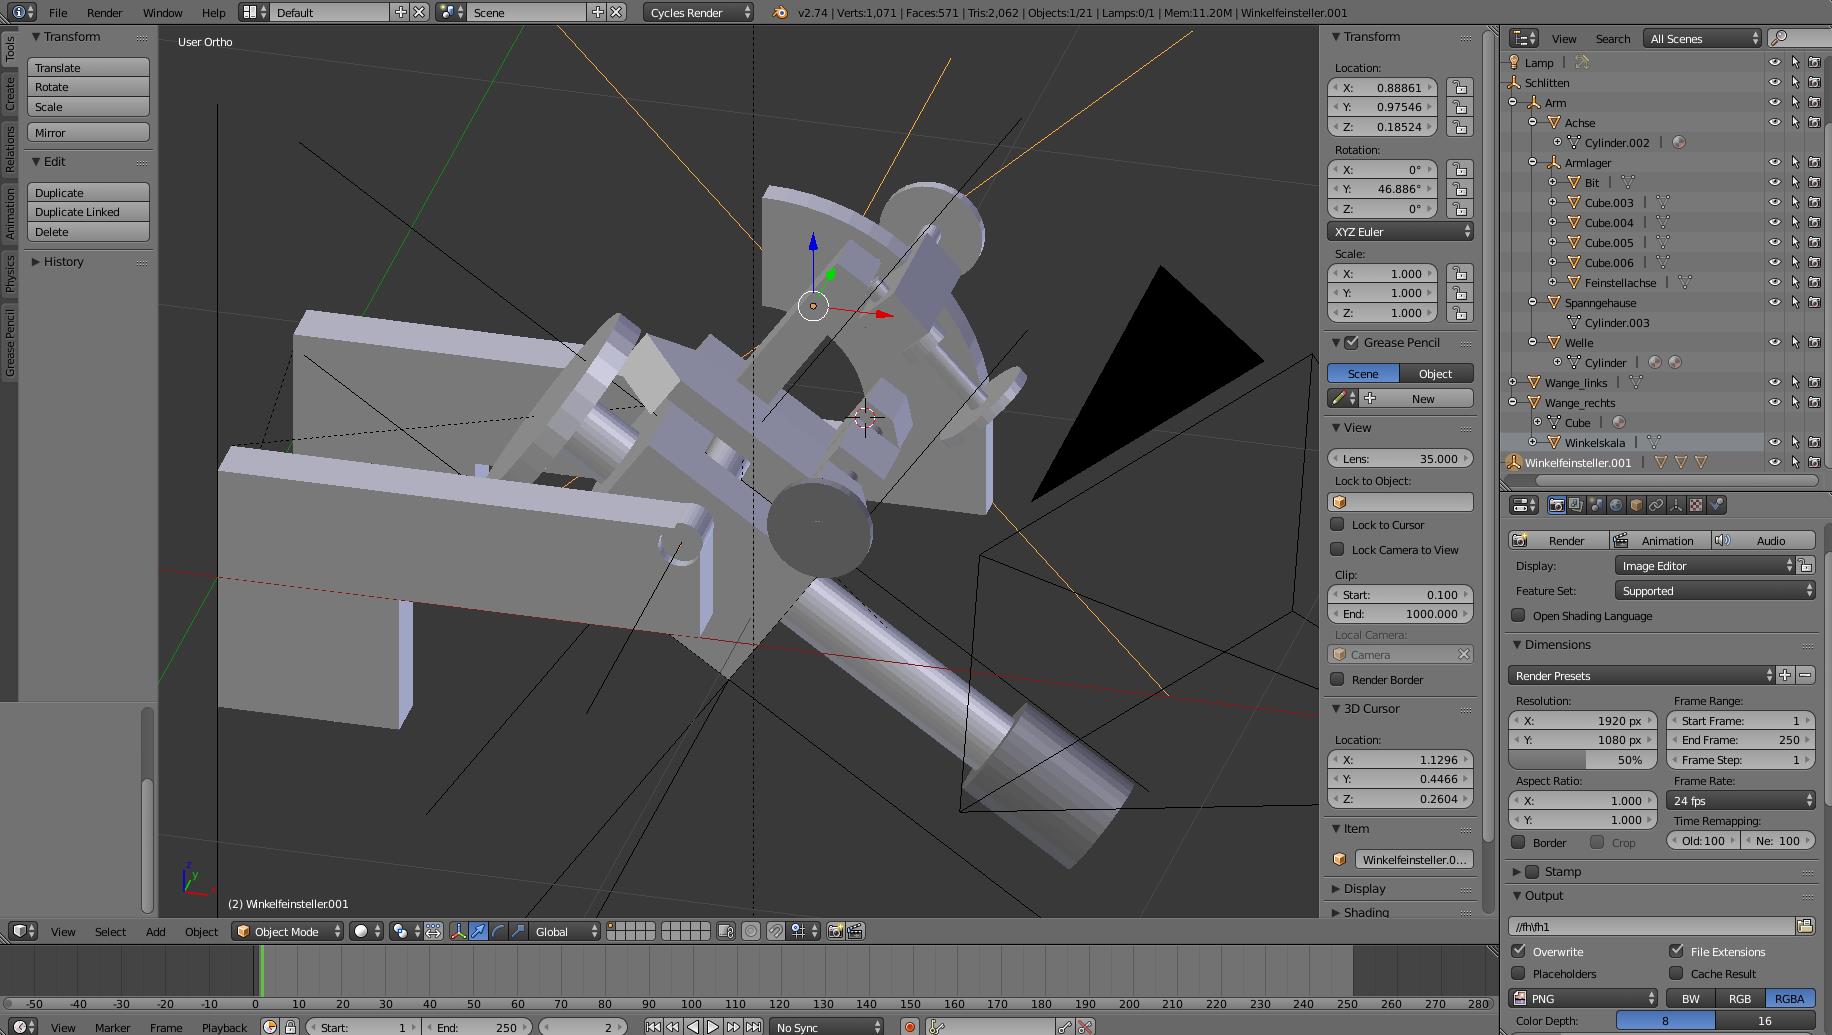Click the Blender info editor type icon
Image resolution: width=1832 pixels, height=1035 pixels.
tap(23, 12)
